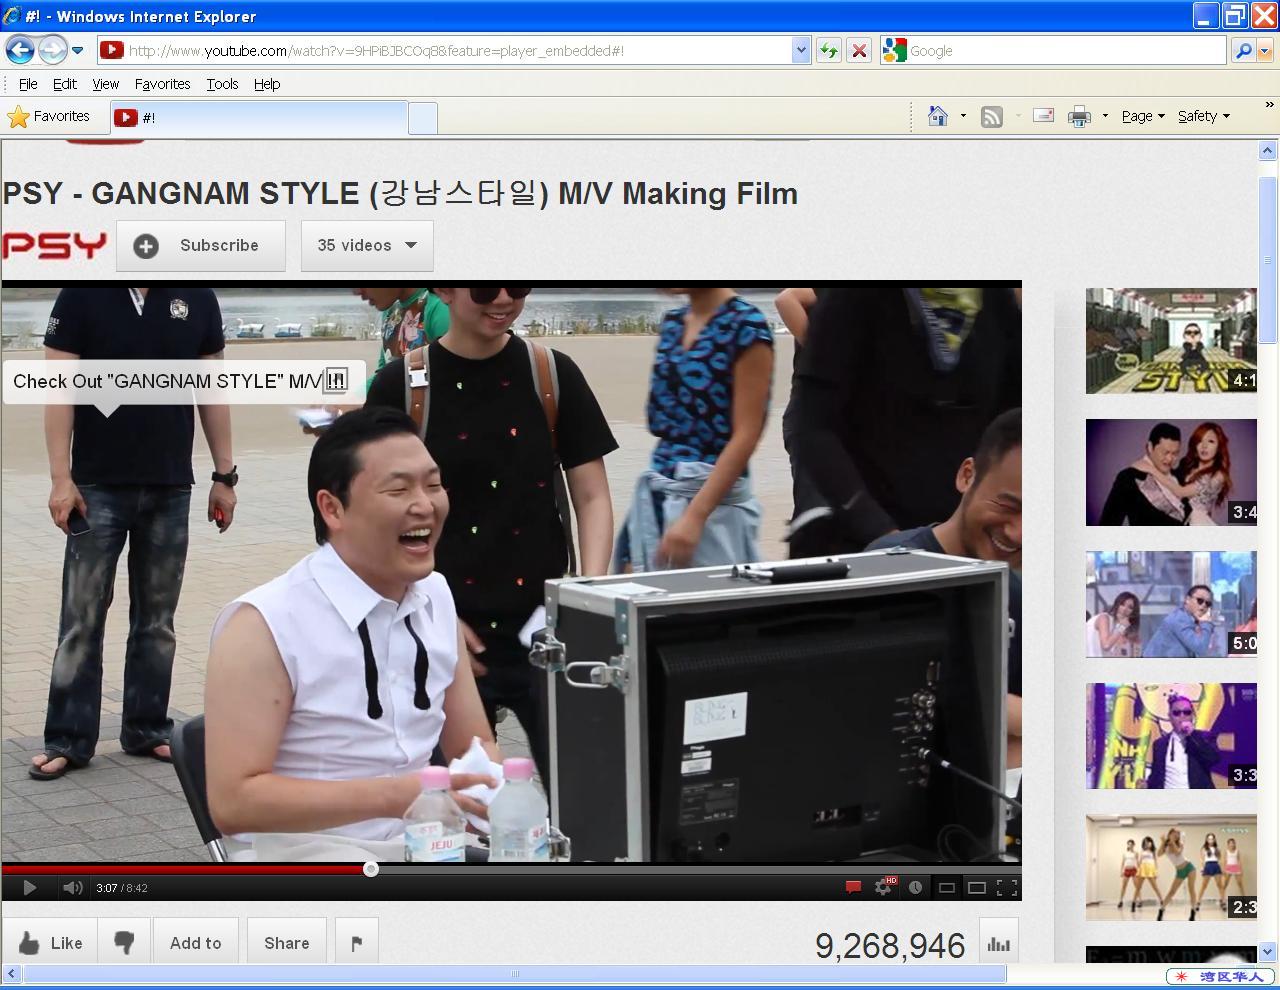Open the search provider dropdown arrow

pos(1264,50)
